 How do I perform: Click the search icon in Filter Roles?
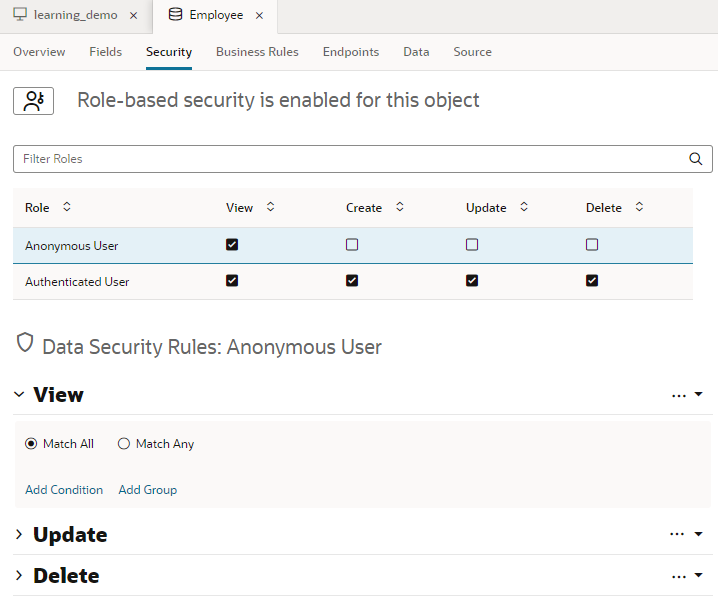point(696,159)
